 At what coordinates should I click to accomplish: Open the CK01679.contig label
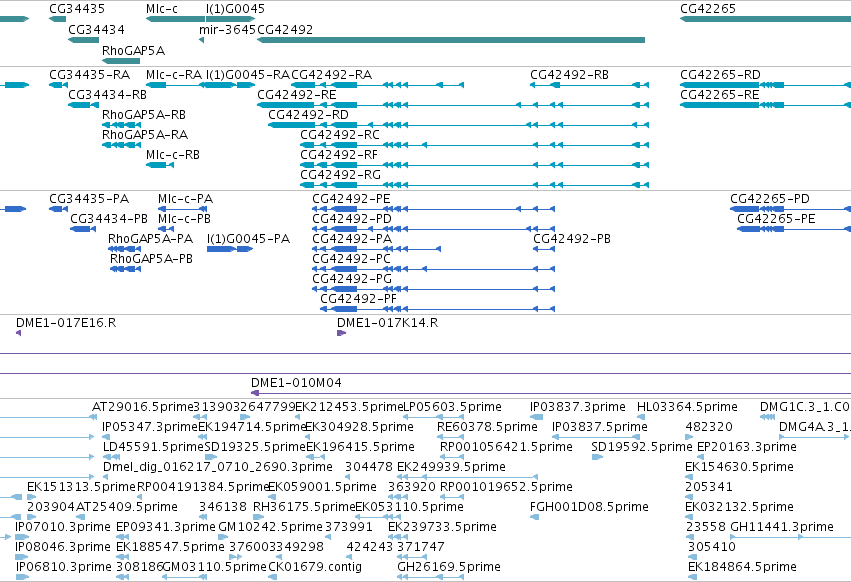point(315,567)
